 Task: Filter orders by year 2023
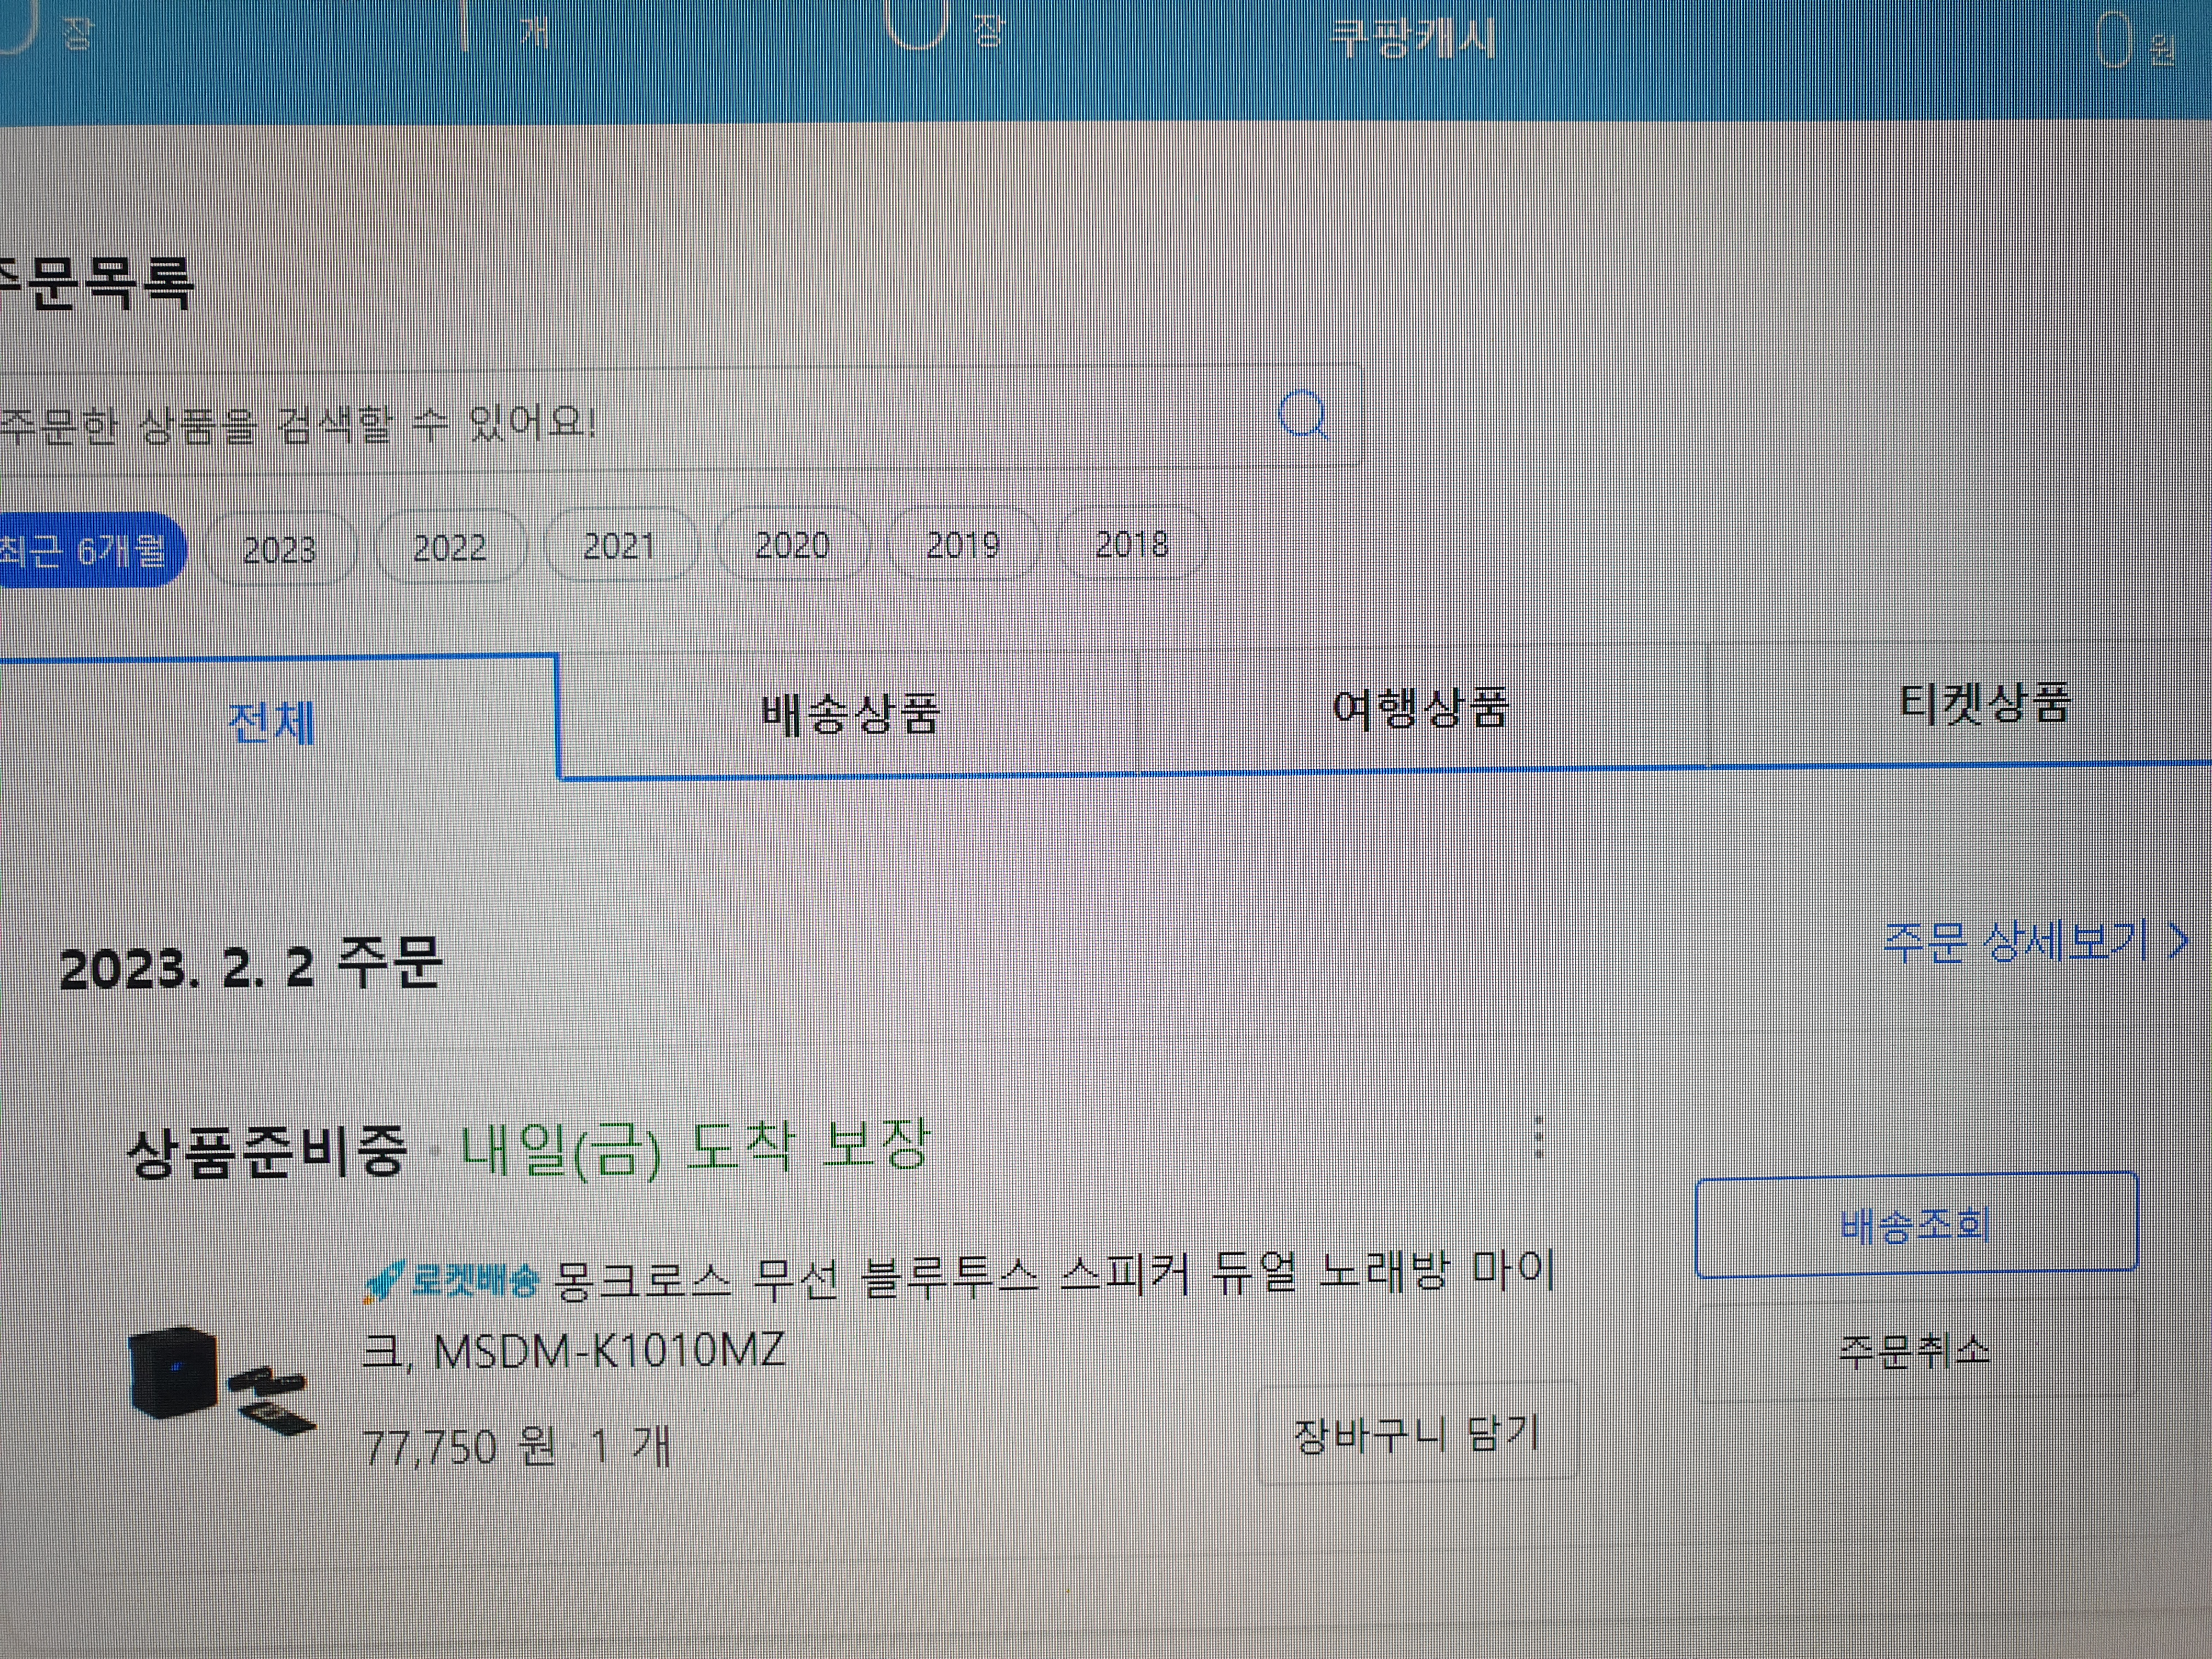[280, 549]
